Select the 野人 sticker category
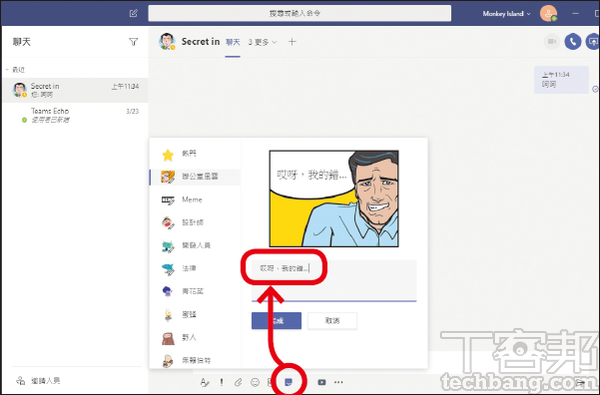Screen dimensions: 600x395 coord(195,338)
